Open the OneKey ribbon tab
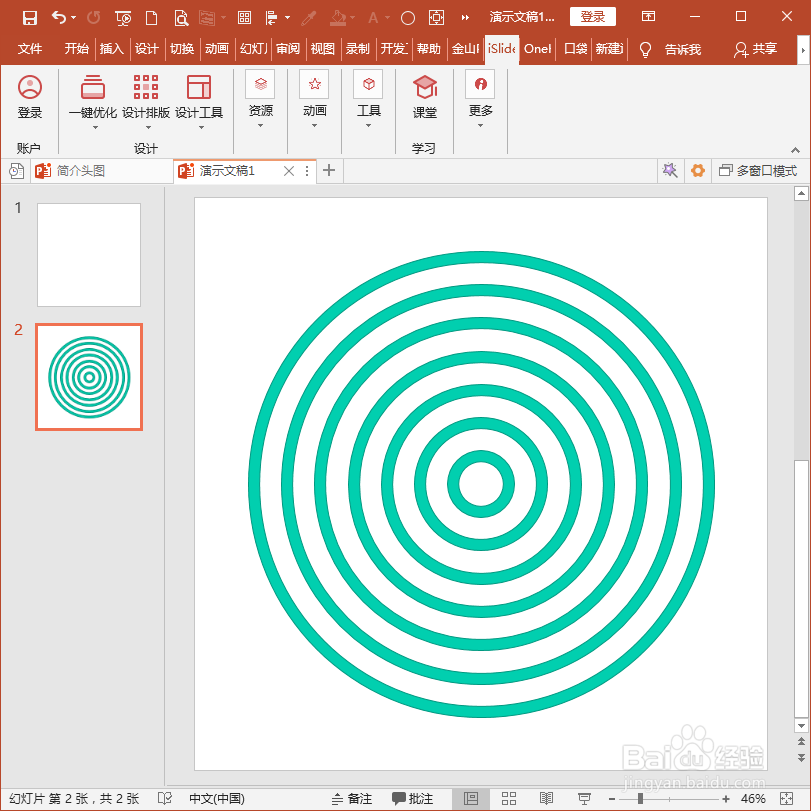This screenshot has width=811, height=811. (537, 49)
